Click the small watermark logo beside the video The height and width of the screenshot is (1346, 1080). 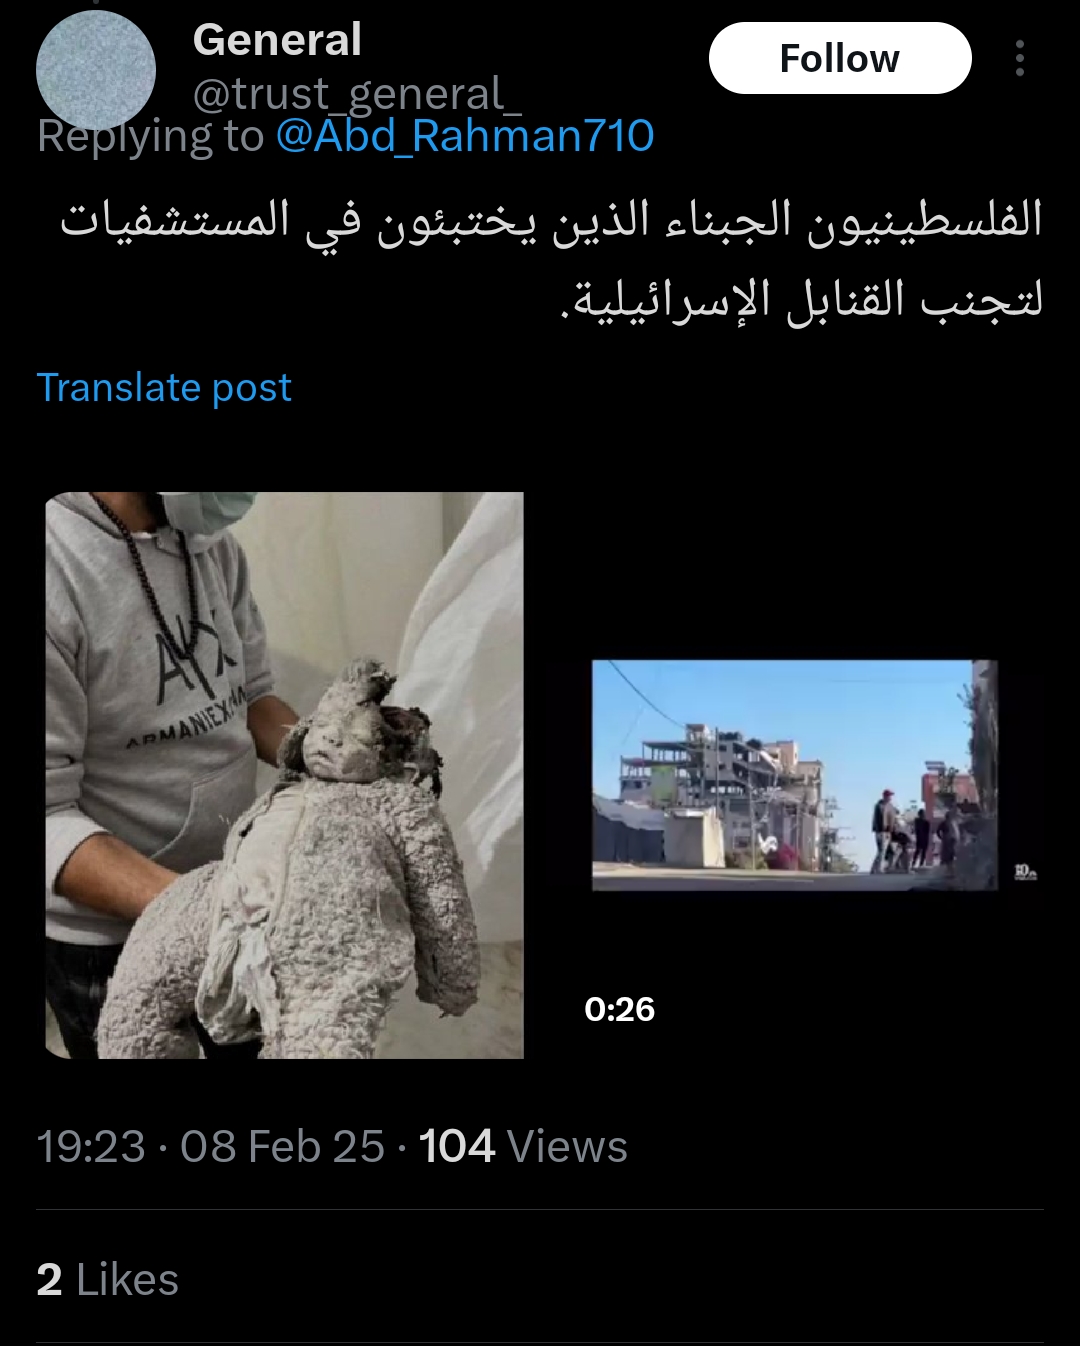coord(1025,873)
